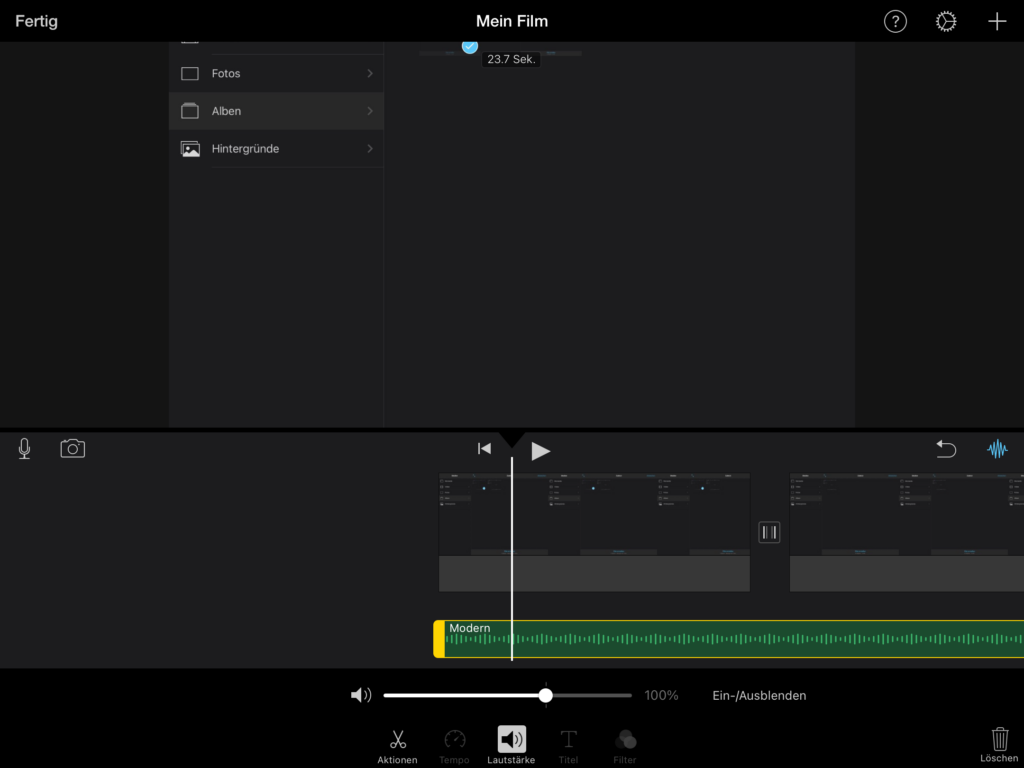Open the help question mark icon
The image size is (1024, 768).
point(895,21)
